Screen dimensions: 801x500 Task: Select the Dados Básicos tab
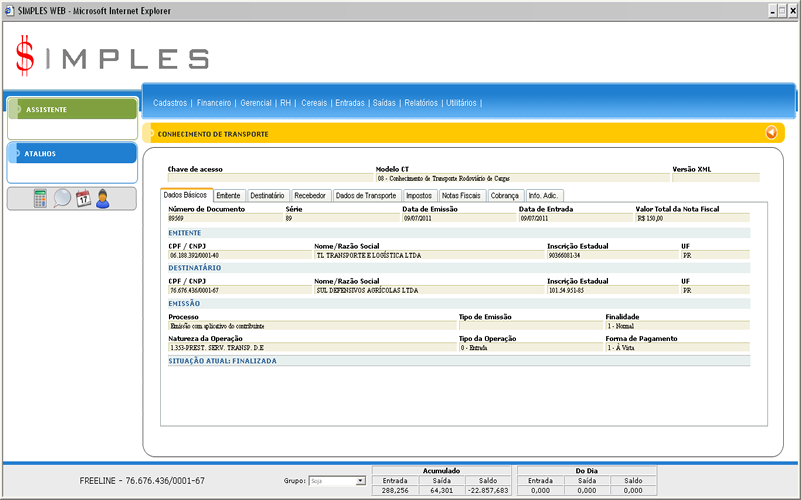click(186, 195)
